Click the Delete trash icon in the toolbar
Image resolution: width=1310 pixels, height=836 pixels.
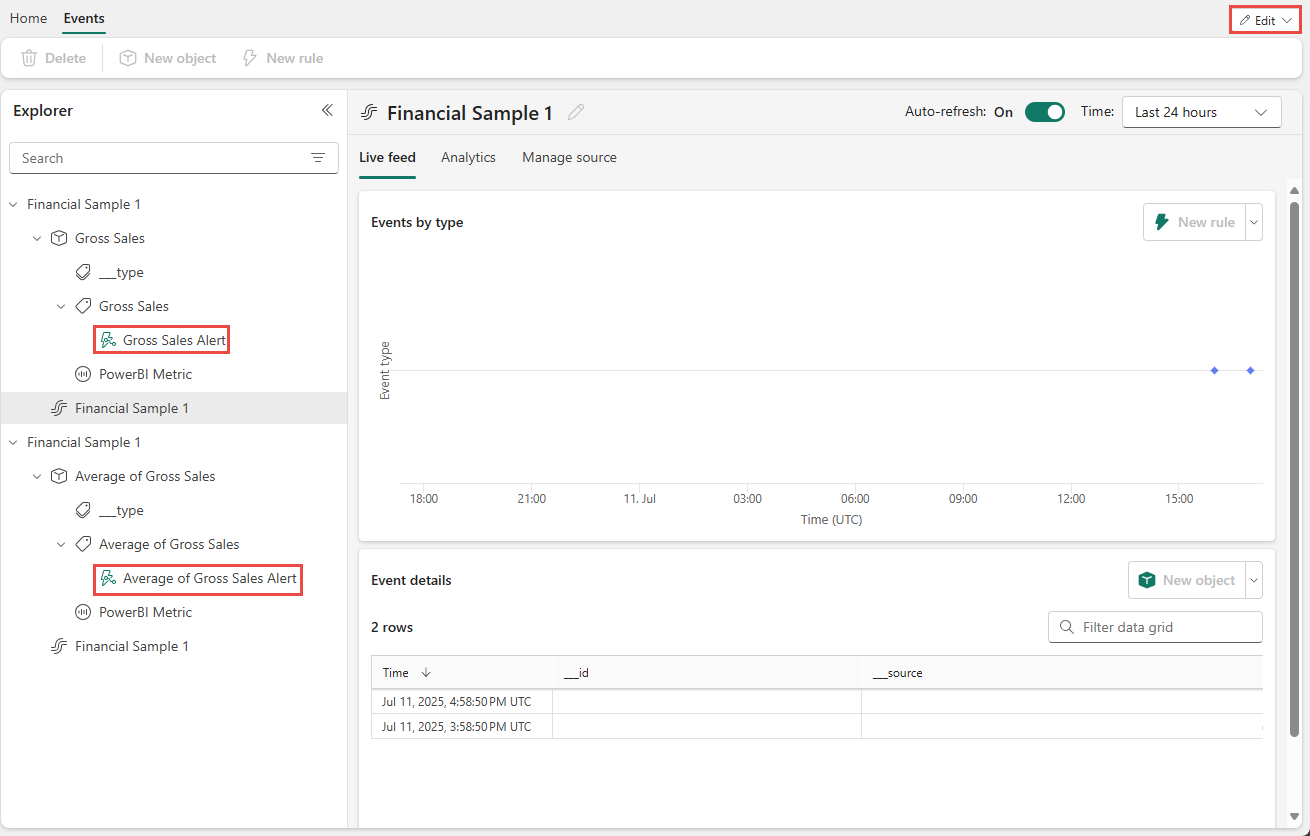coord(30,58)
